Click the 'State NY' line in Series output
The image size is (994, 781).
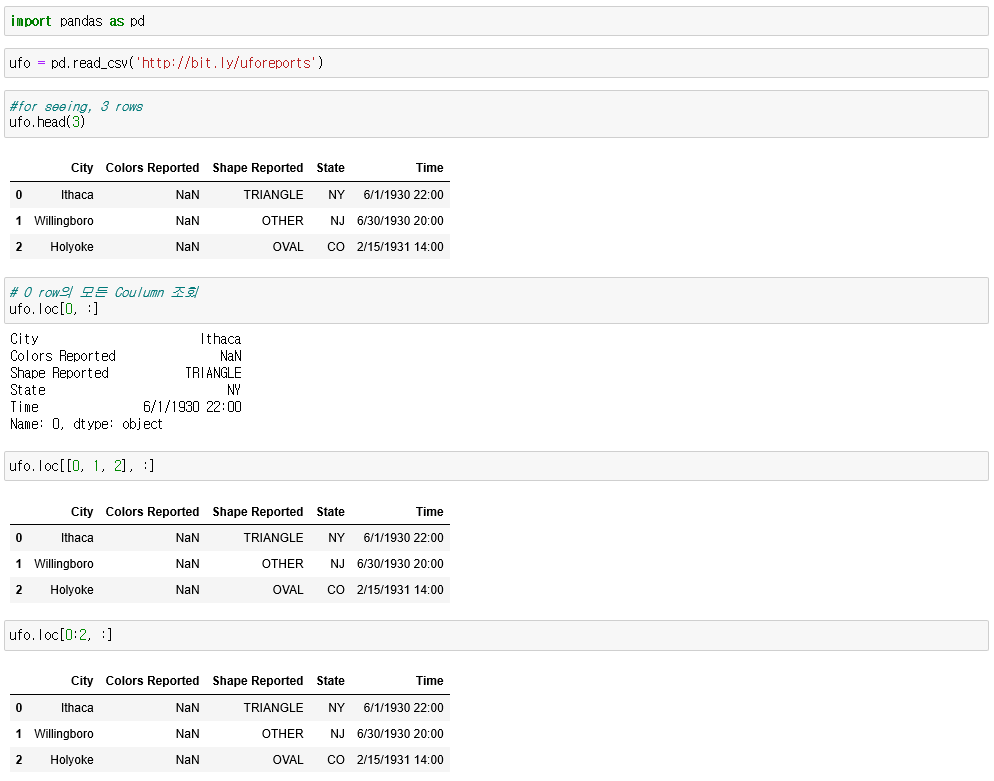[x=126, y=390]
